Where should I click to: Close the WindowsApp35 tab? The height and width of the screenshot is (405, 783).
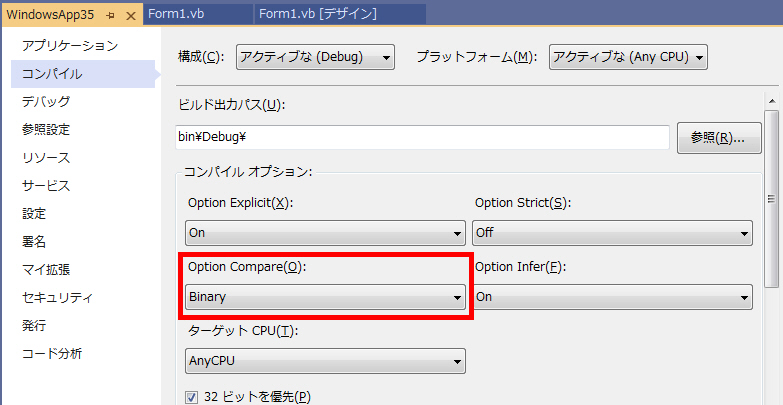pyautogui.click(x=131, y=15)
